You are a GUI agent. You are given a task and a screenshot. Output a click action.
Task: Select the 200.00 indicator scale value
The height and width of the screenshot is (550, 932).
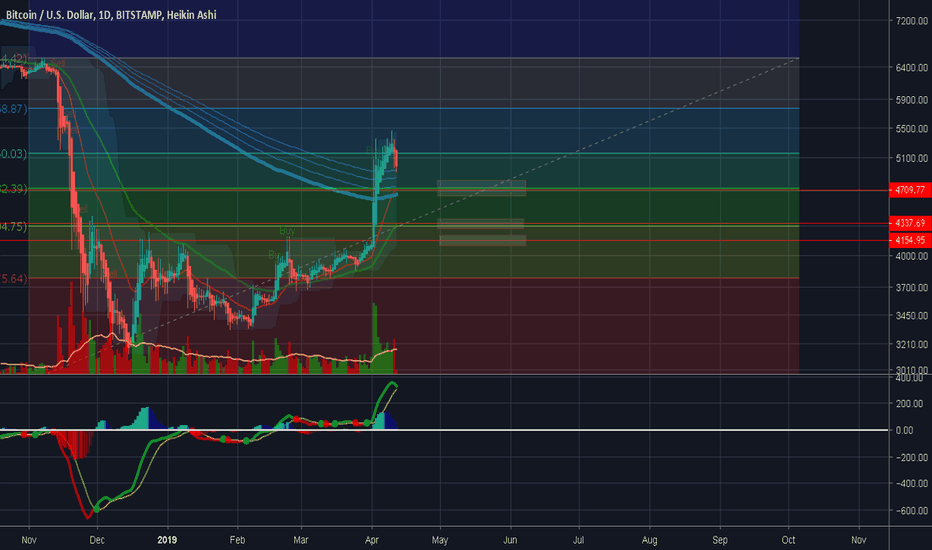pyautogui.click(x=909, y=404)
